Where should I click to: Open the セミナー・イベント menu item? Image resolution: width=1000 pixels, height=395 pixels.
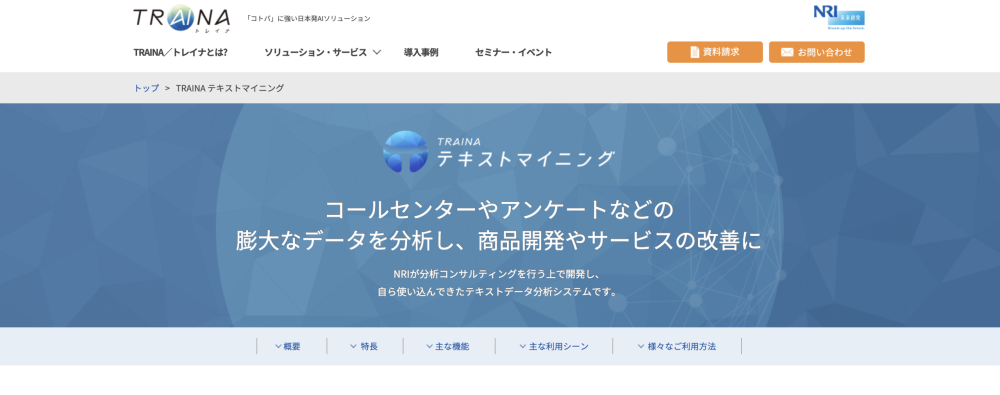coord(513,52)
